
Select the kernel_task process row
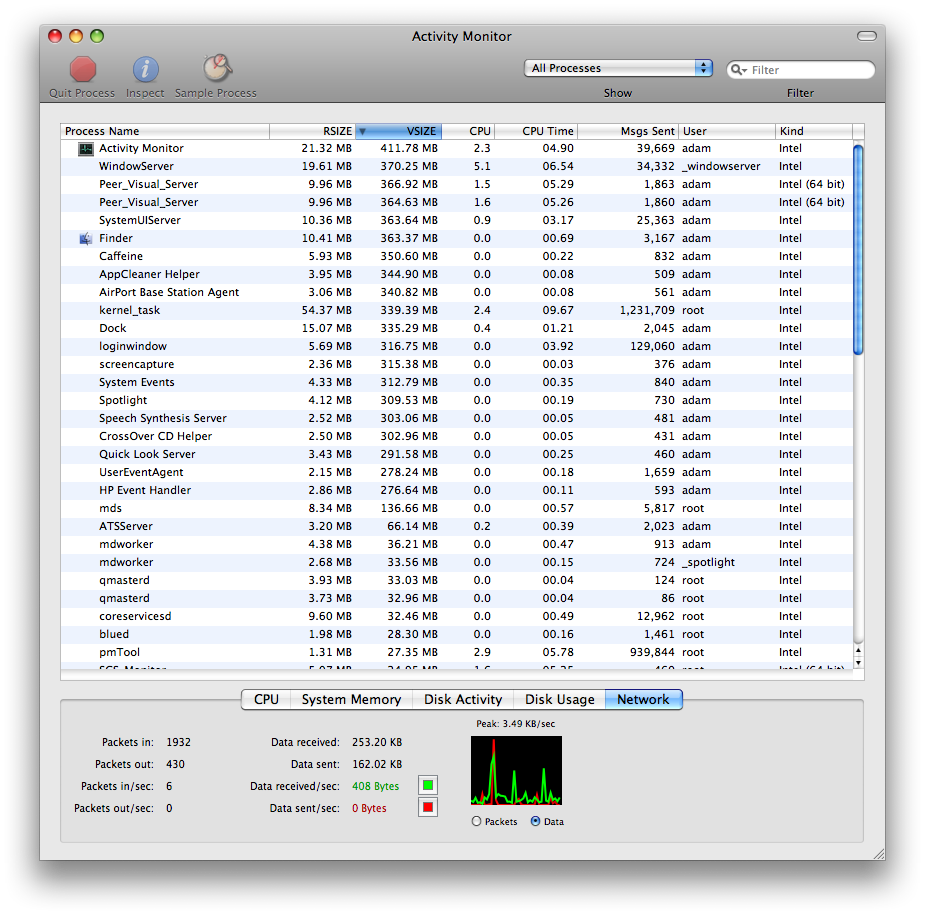(x=457, y=310)
